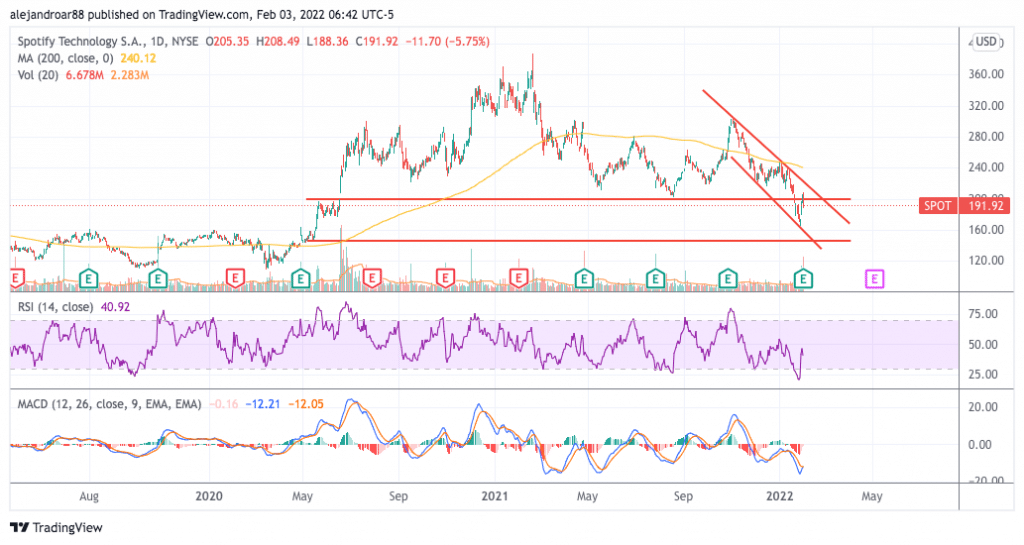Click the volume average value 2.283M
Image resolution: width=1024 pixels, height=545 pixels.
pyautogui.click(x=129, y=75)
